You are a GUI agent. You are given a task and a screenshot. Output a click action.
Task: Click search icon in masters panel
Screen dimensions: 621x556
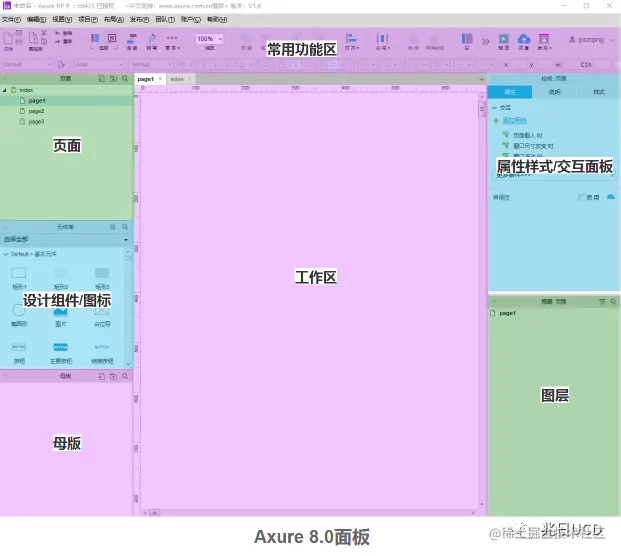click(x=125, y=376)
